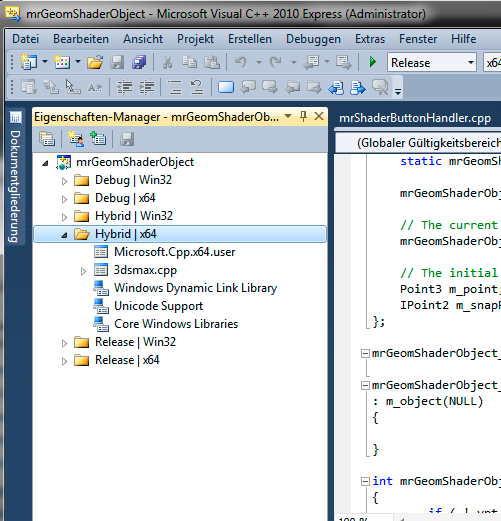The width and height of the screenshot is (501, 521).
Task: Open the Extras menu
Action: [x=370, y=39]
